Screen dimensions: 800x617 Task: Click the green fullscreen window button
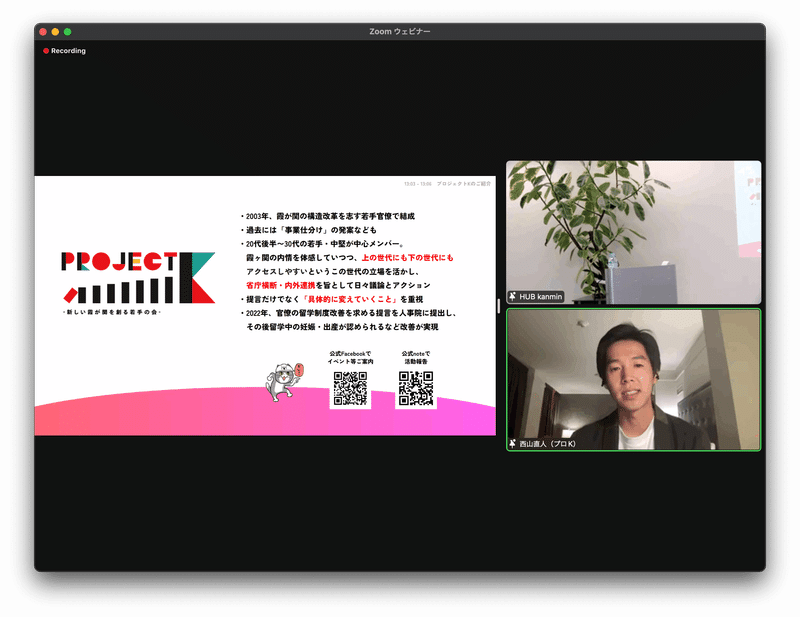[x=67, y=32]
